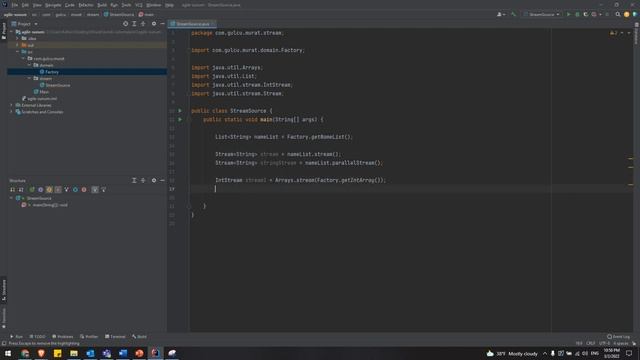
Task: Toggle green Structure filter icon
Action: click(32, 190)
